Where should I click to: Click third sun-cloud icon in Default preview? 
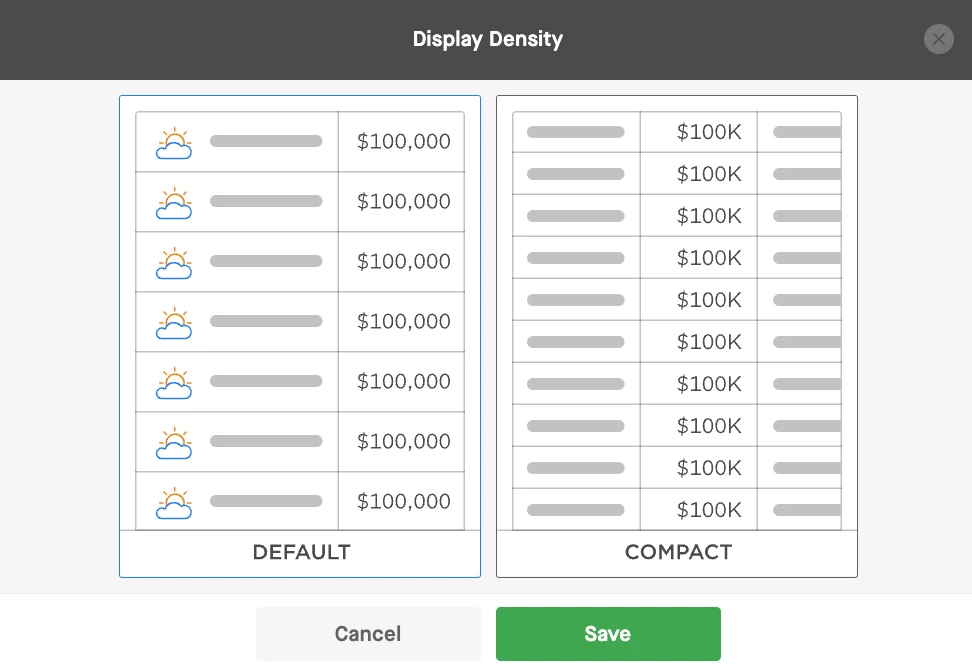tap(174, 263)
